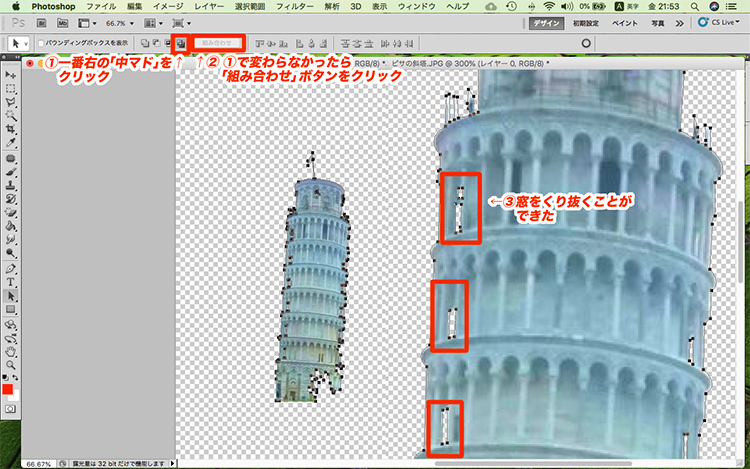Open the white background color swatch

tap(16, 397)
